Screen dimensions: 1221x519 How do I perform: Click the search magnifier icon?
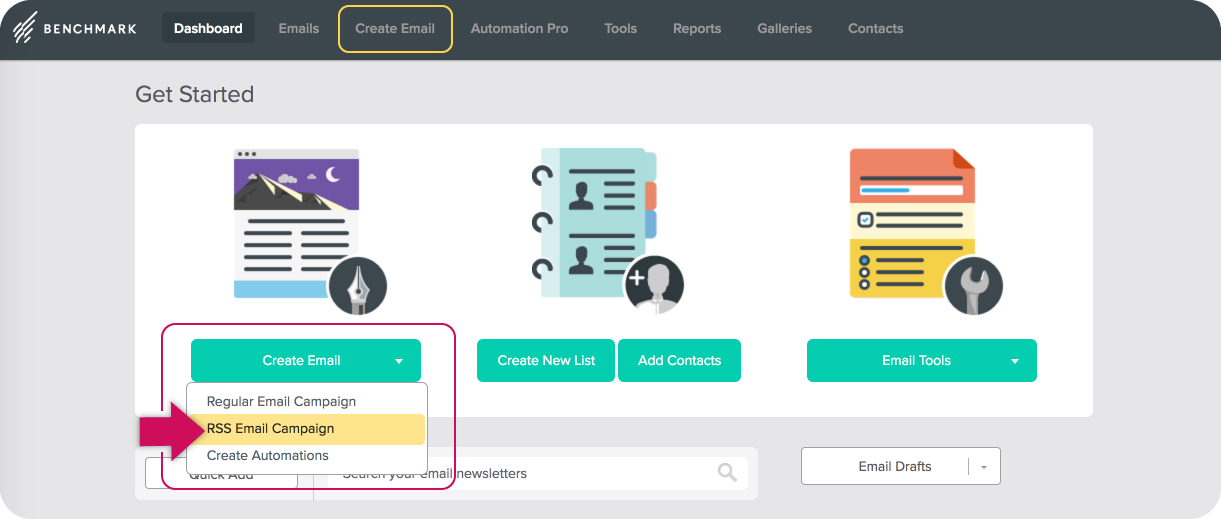(x=727, y=473)
